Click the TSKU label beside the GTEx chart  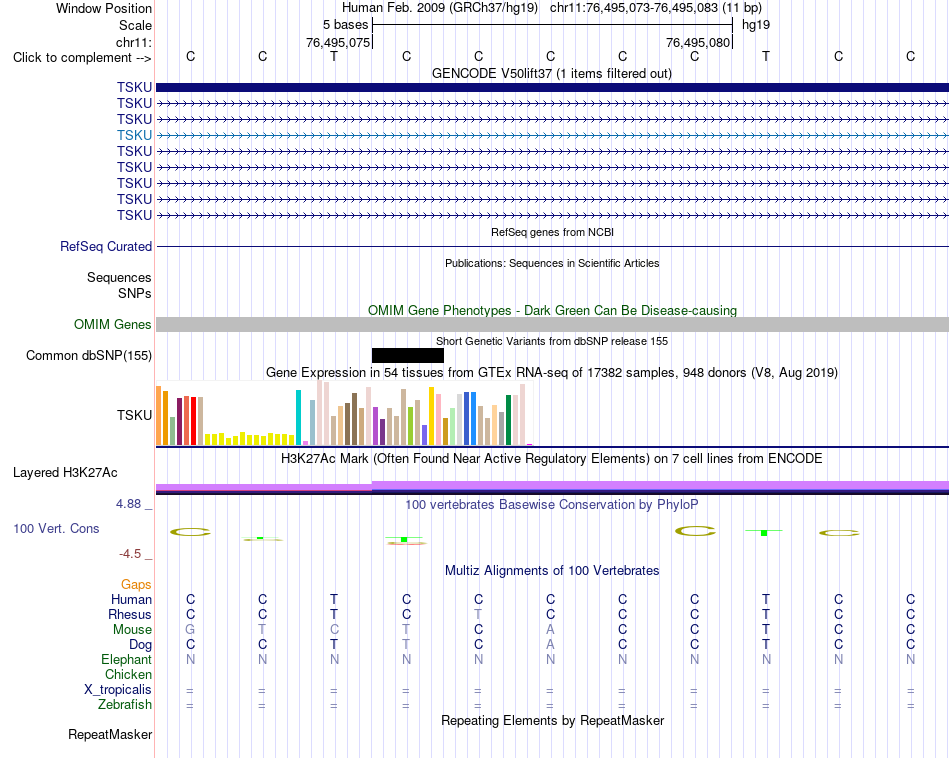tap(134, 415)
